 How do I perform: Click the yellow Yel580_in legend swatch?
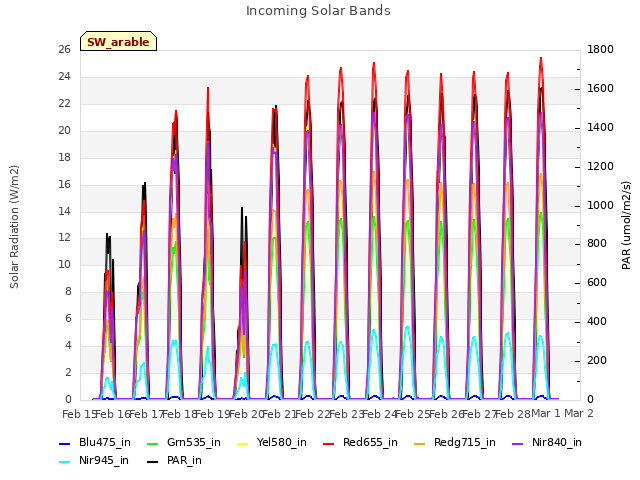pyautogui.click(x=242, y=444)
